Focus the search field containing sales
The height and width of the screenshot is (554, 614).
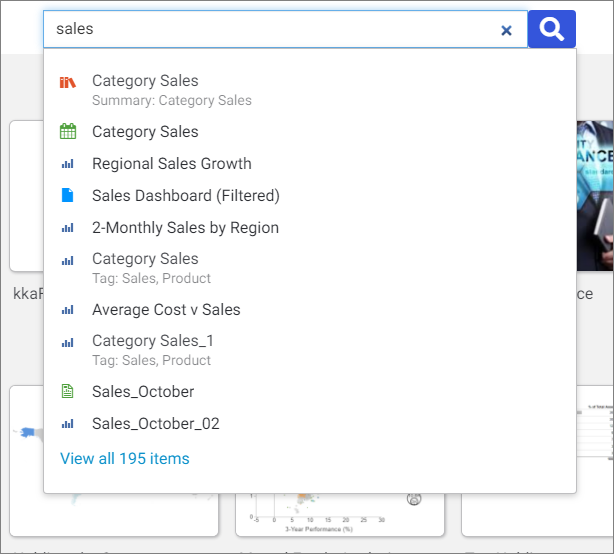point(270,30)
